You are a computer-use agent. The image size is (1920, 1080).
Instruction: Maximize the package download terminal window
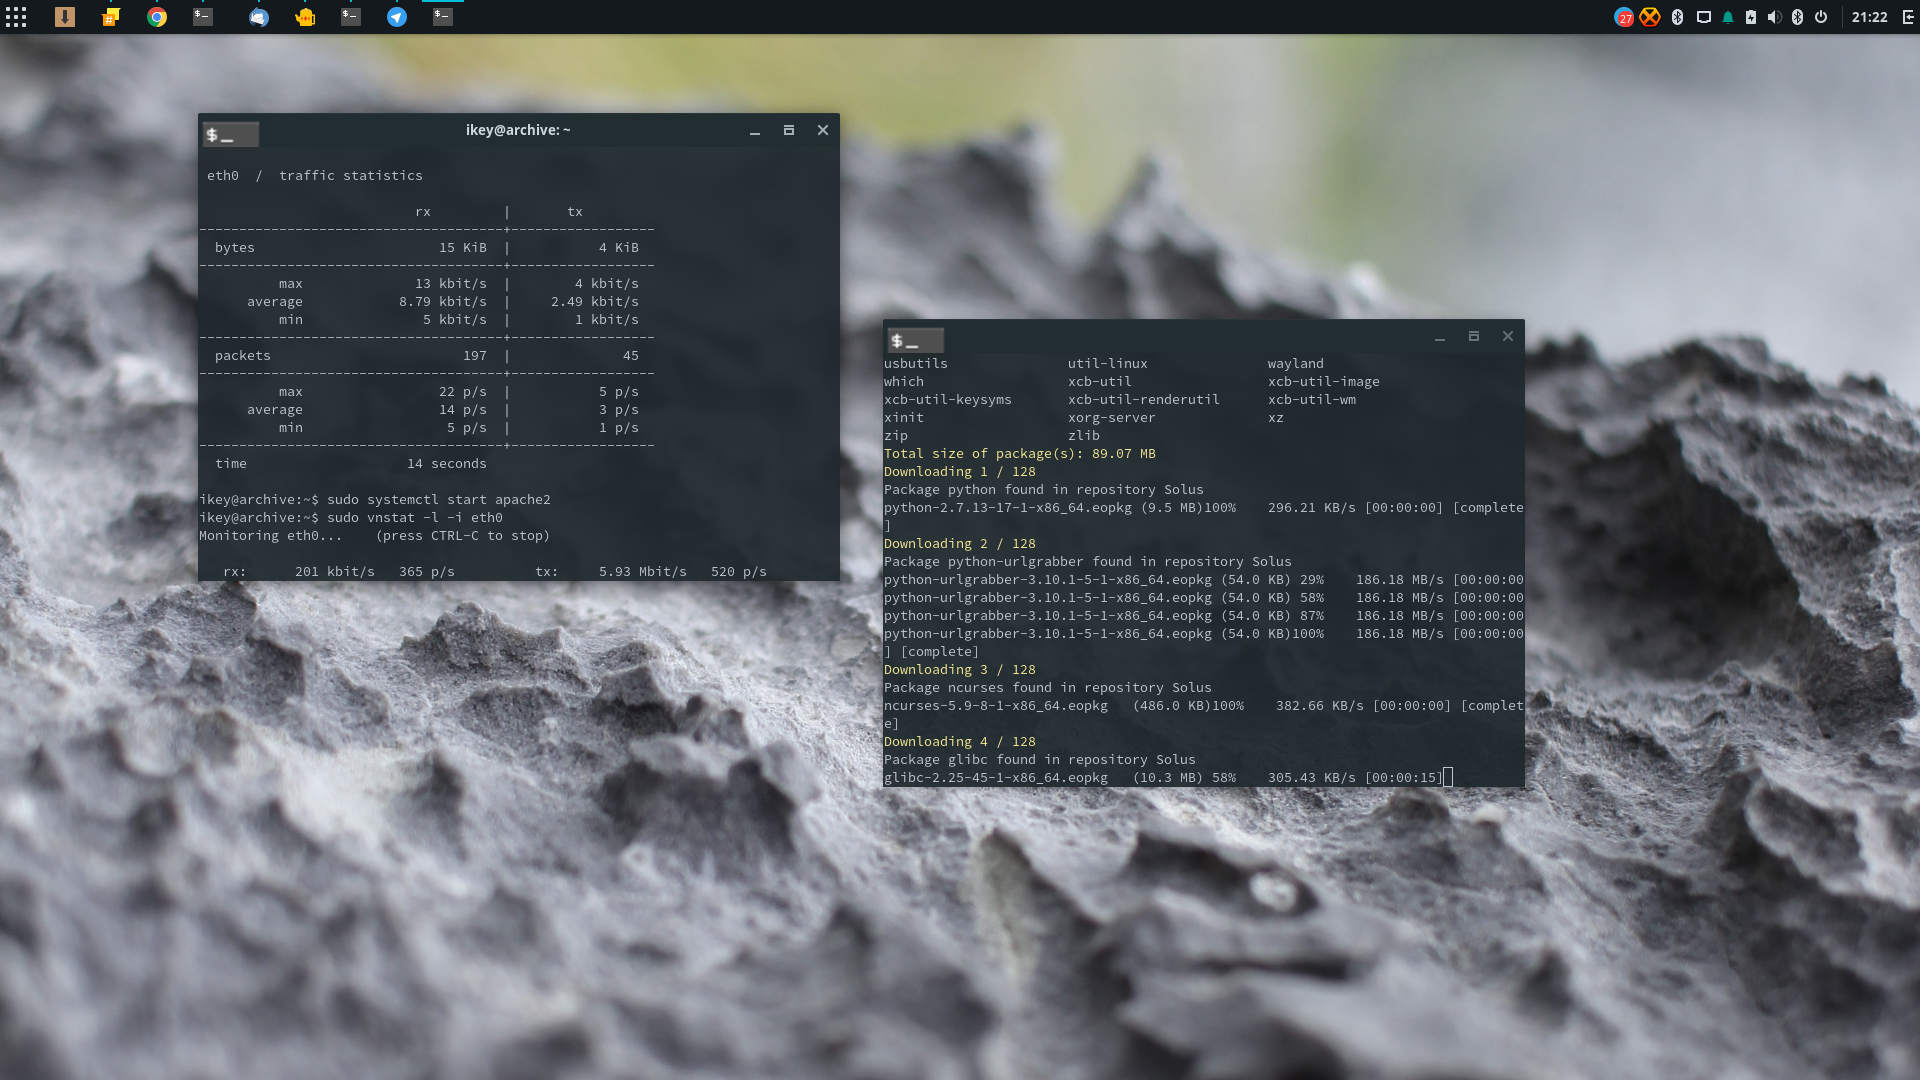(x=1474, y=336)
